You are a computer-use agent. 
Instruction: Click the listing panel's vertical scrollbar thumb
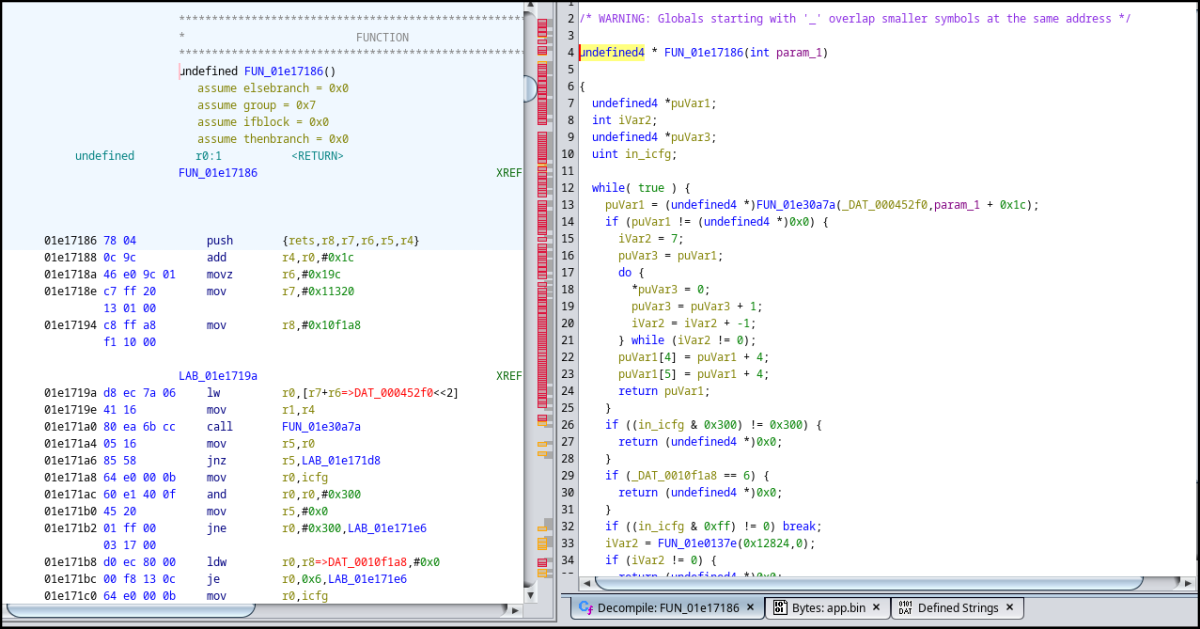[x=529, y=90]
